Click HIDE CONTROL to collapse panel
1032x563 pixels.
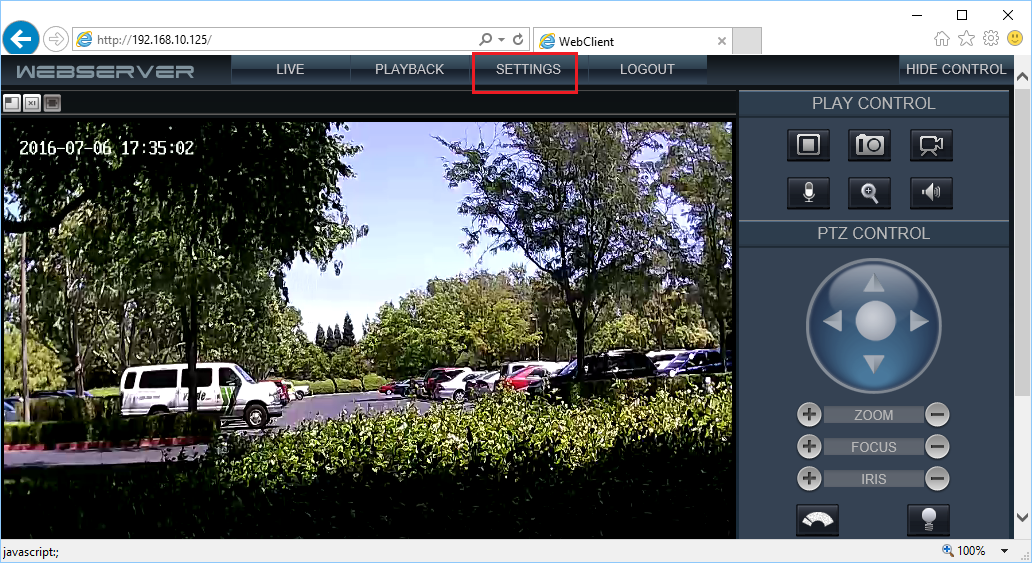[x=955, y=70]
